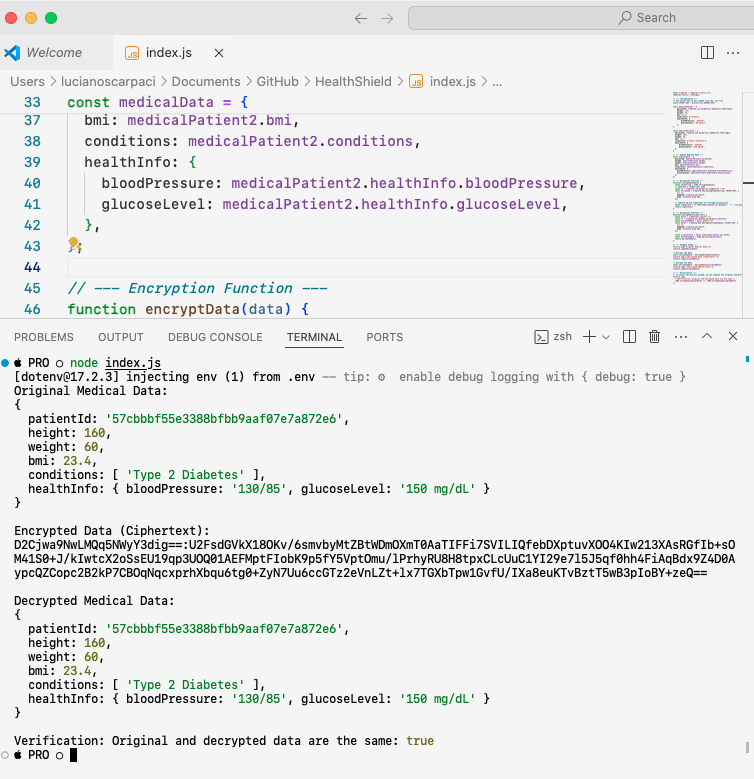Click line number 39 in gutter
754x779 pixels.
pyautogui.click(x=32, y=162)
